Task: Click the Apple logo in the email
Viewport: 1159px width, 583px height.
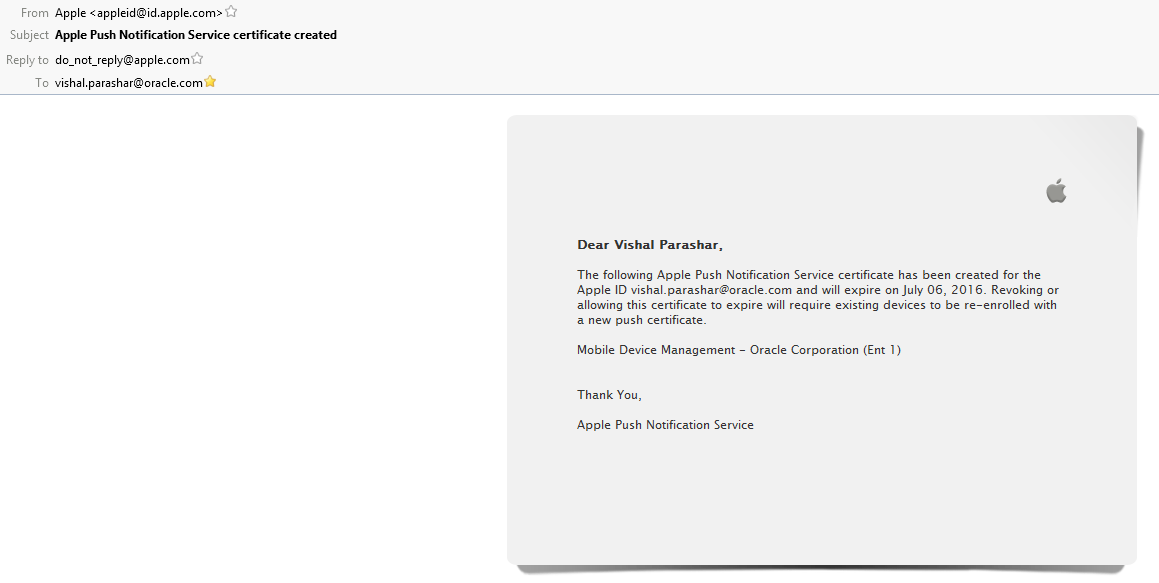Action: pos(1056,191)
